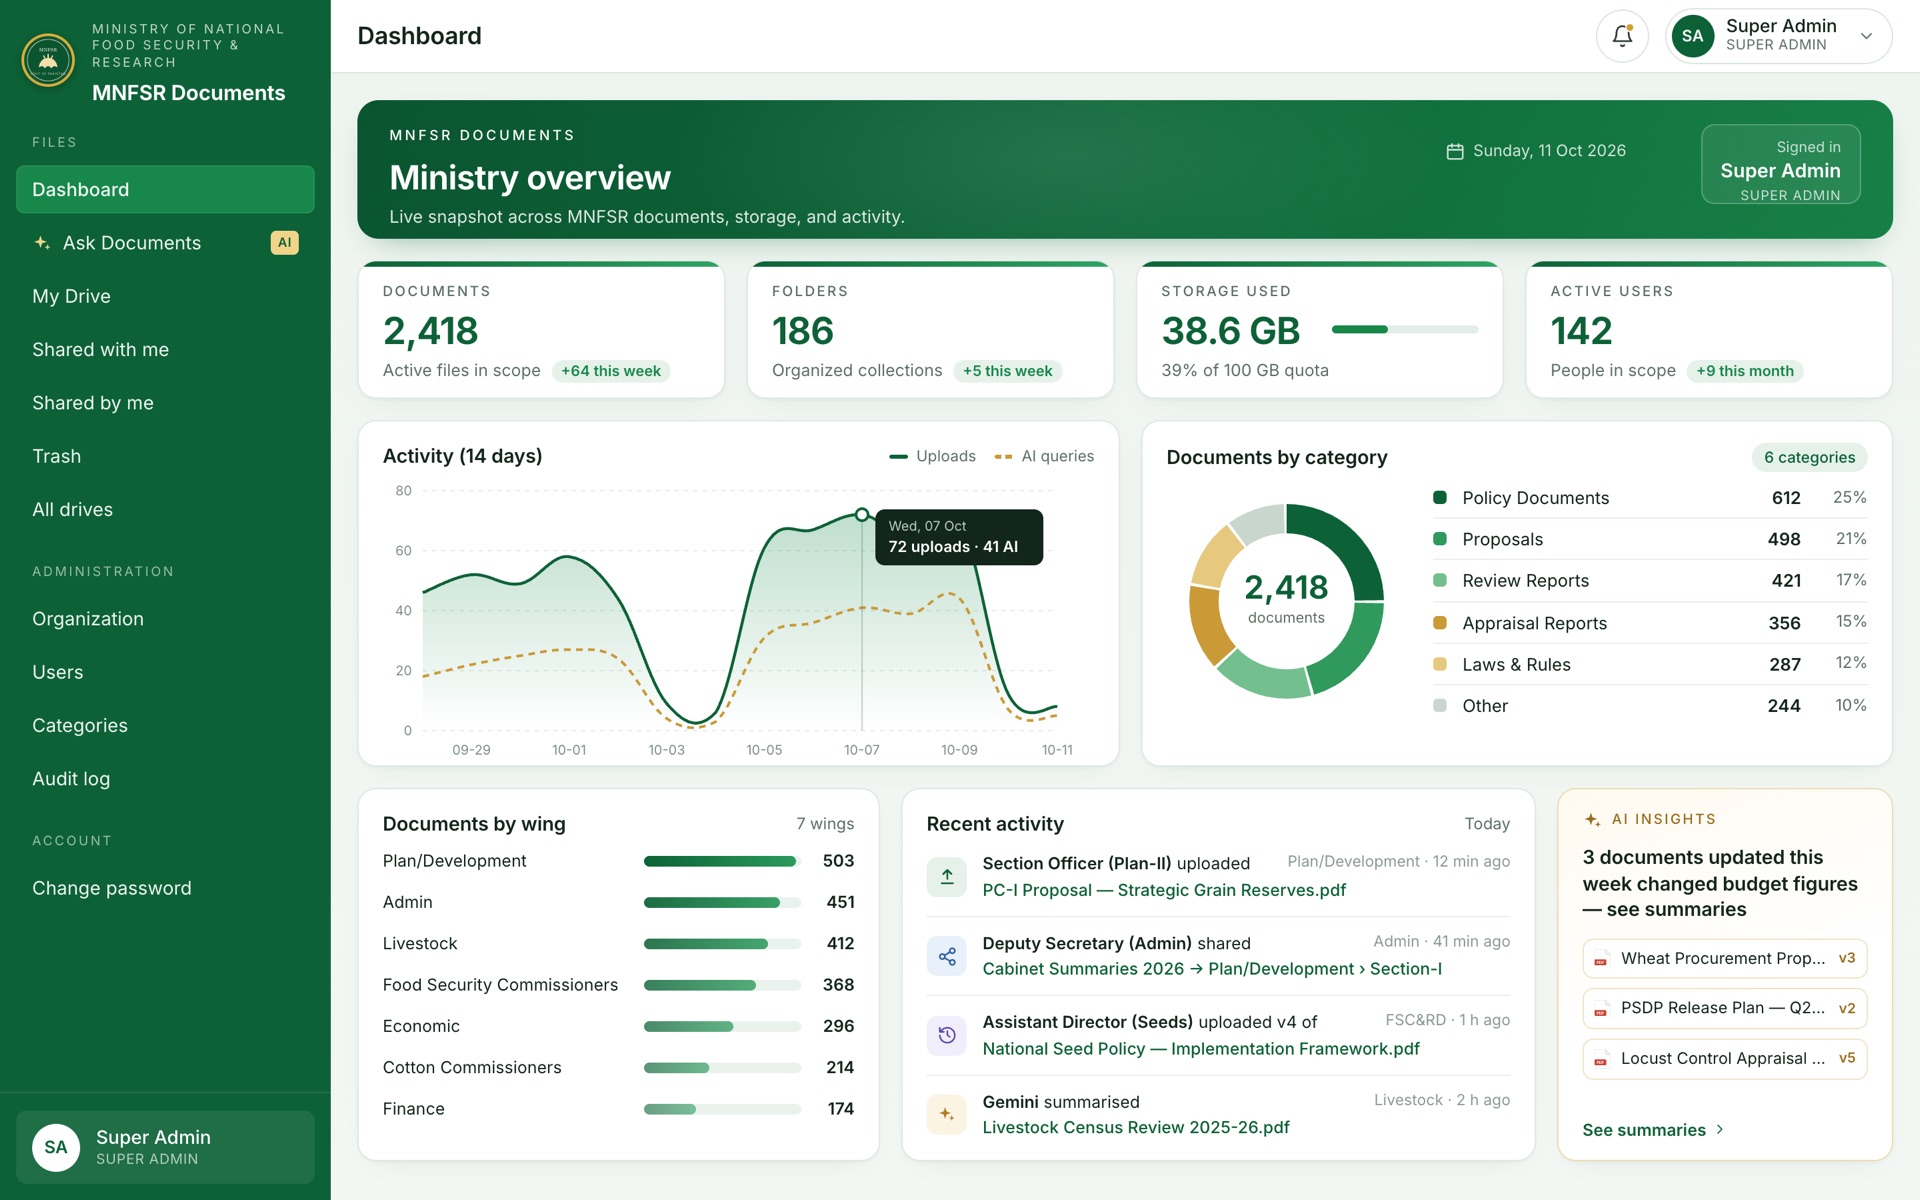Viewport: 1920px width, 1200px height.
Task: Click the sparkle icon beside Ask Documents
Action: (42, 243)
